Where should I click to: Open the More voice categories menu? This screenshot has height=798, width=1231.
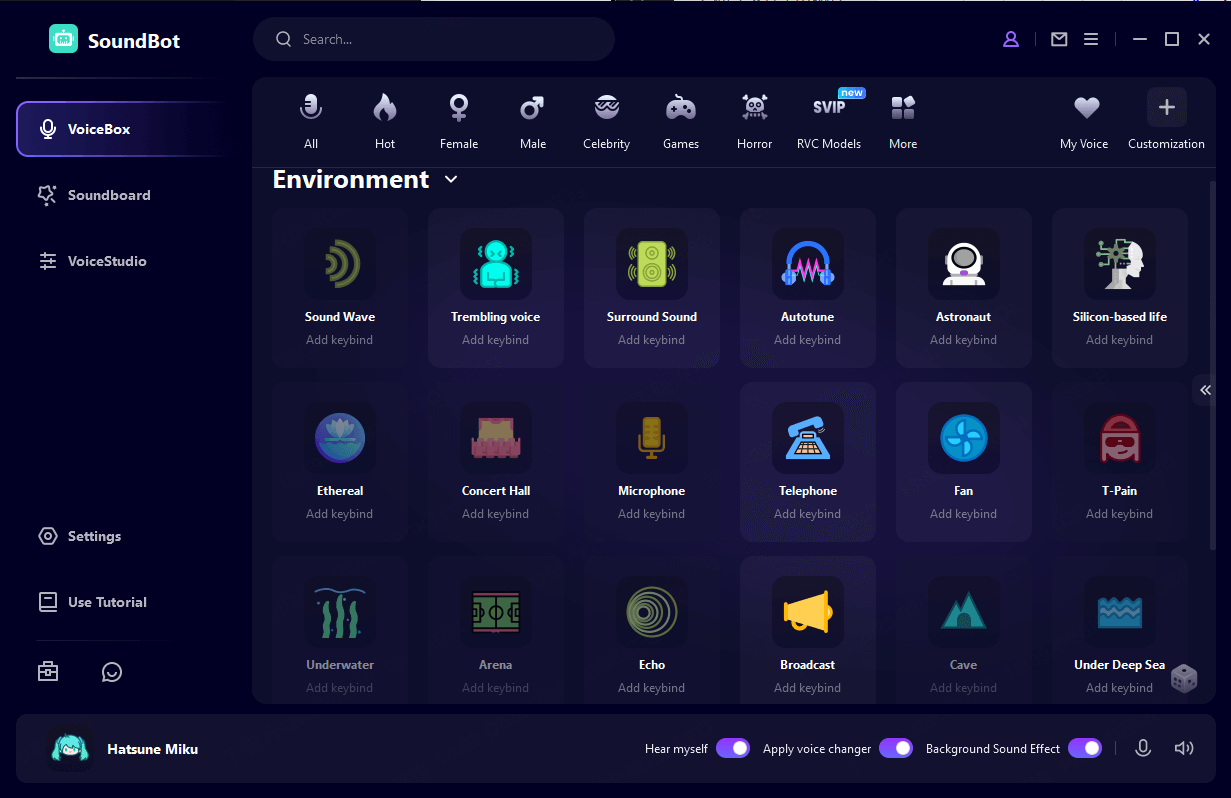tap(902, 121)
